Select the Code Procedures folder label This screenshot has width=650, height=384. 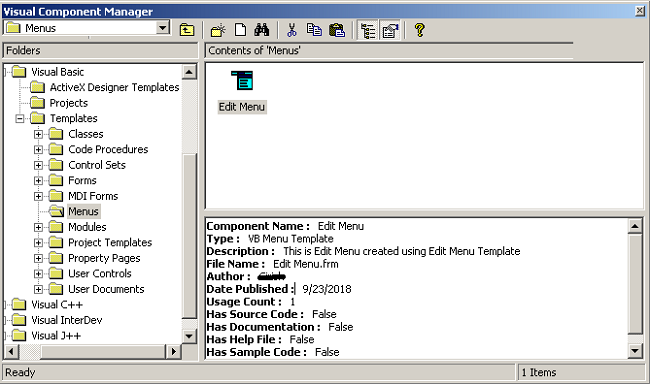(108, 149)
